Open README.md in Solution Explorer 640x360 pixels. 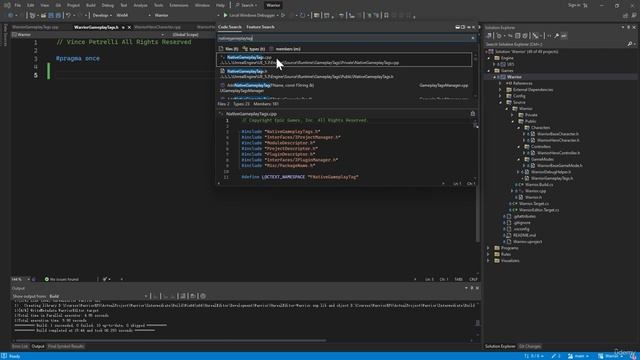tap(524, 235)
